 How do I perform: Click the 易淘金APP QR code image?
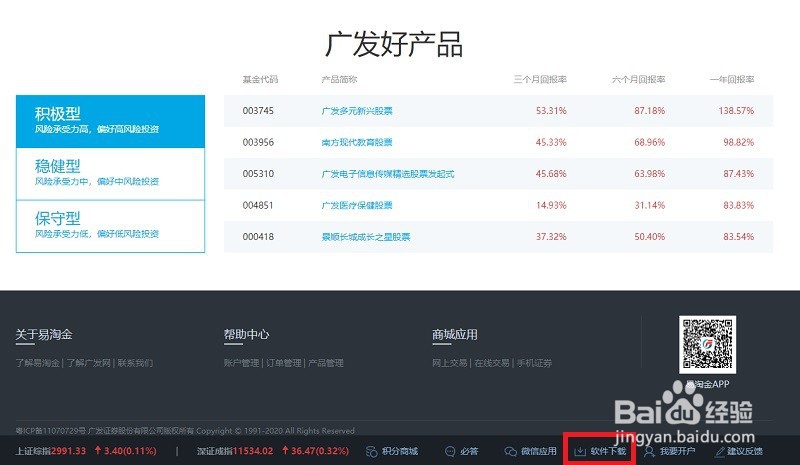point(707,344)
